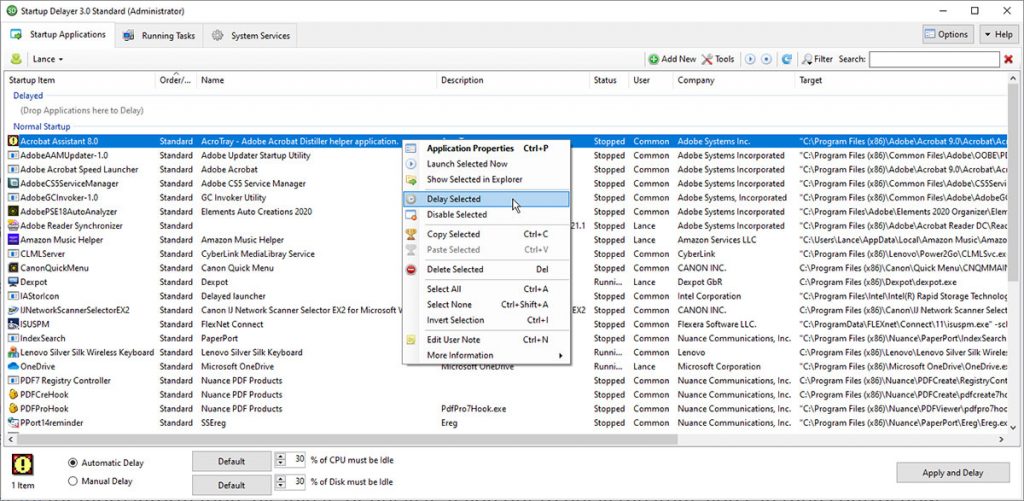Click the Options button
Viewport: 1024px width, 501px height.
946,35
